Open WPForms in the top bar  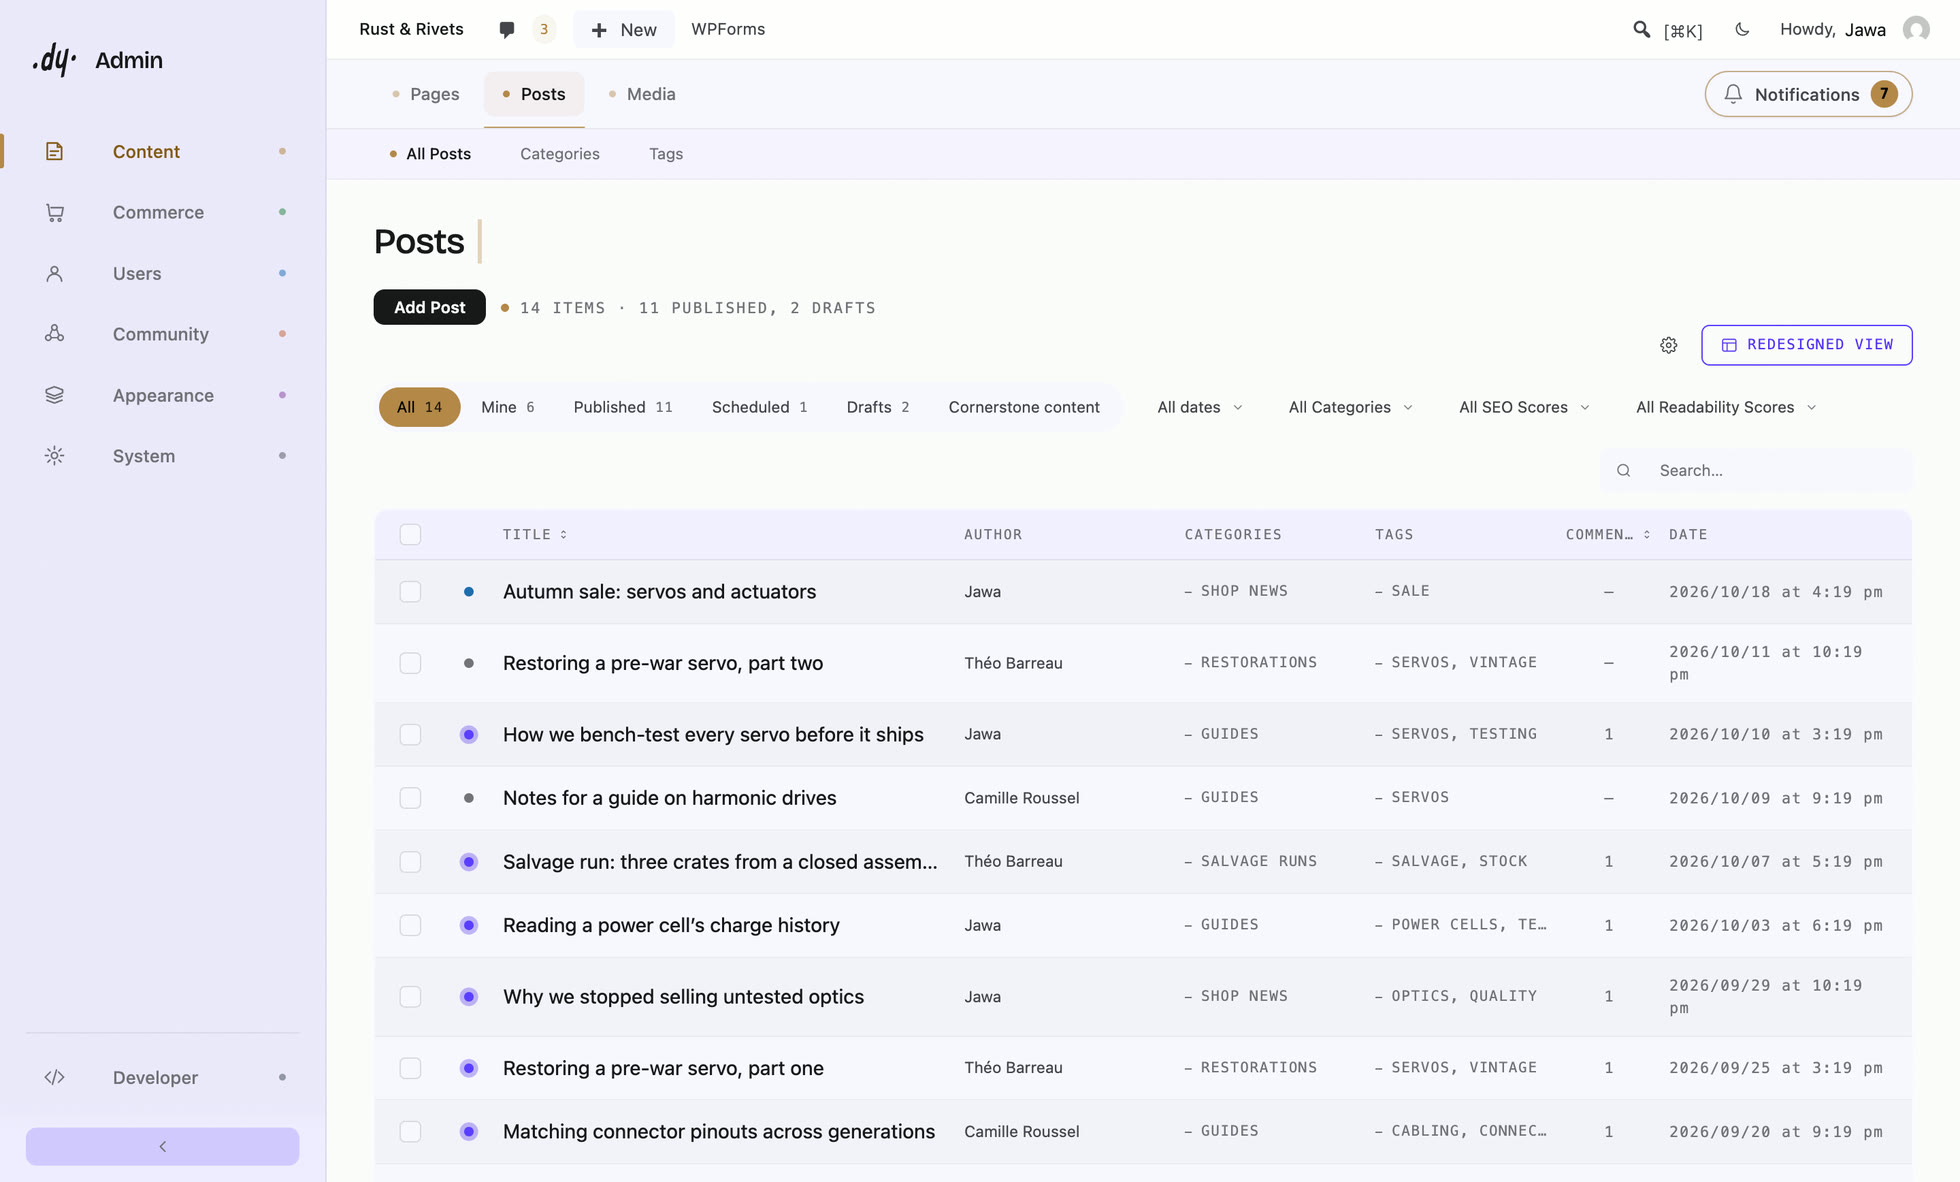coord(728,29)
